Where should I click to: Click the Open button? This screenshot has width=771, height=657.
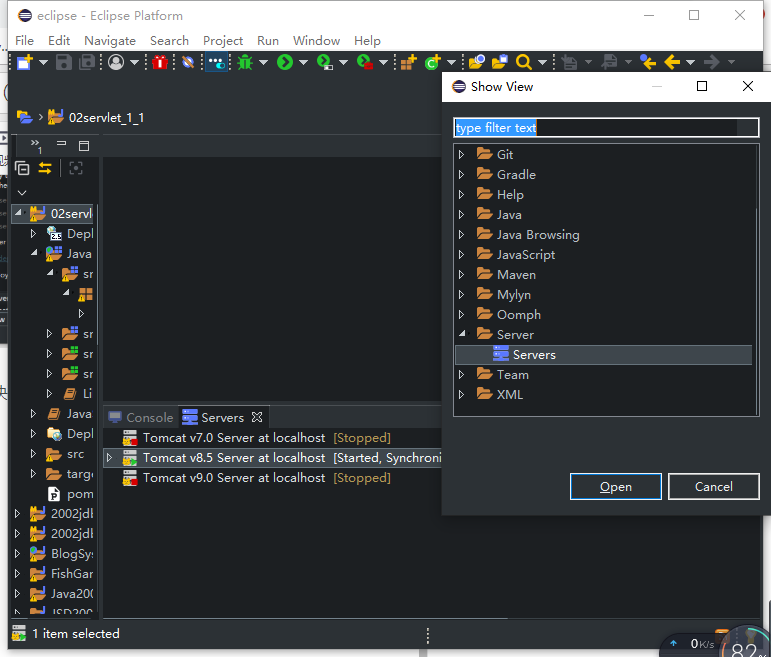616,486
